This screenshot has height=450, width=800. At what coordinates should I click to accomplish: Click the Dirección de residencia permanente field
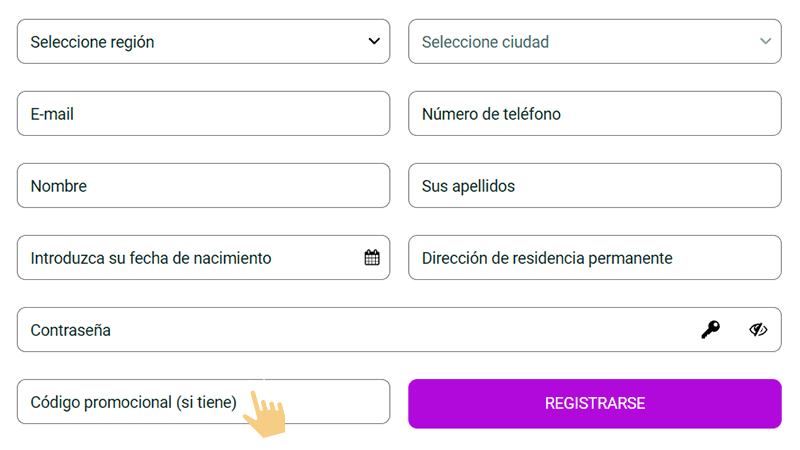(x=594, y=258)
